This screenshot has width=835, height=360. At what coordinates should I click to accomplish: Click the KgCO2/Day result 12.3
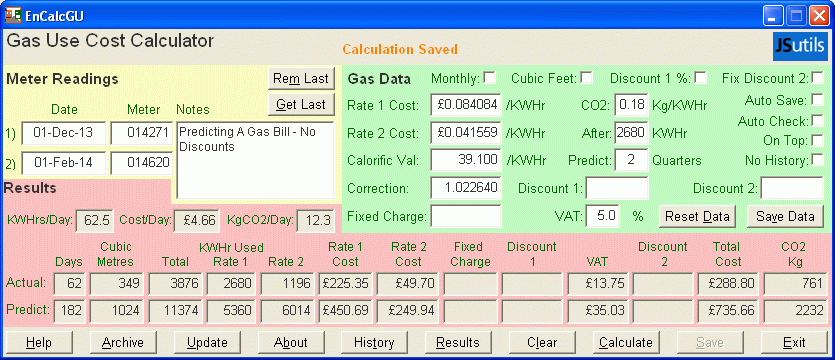(x=316, y=220)
